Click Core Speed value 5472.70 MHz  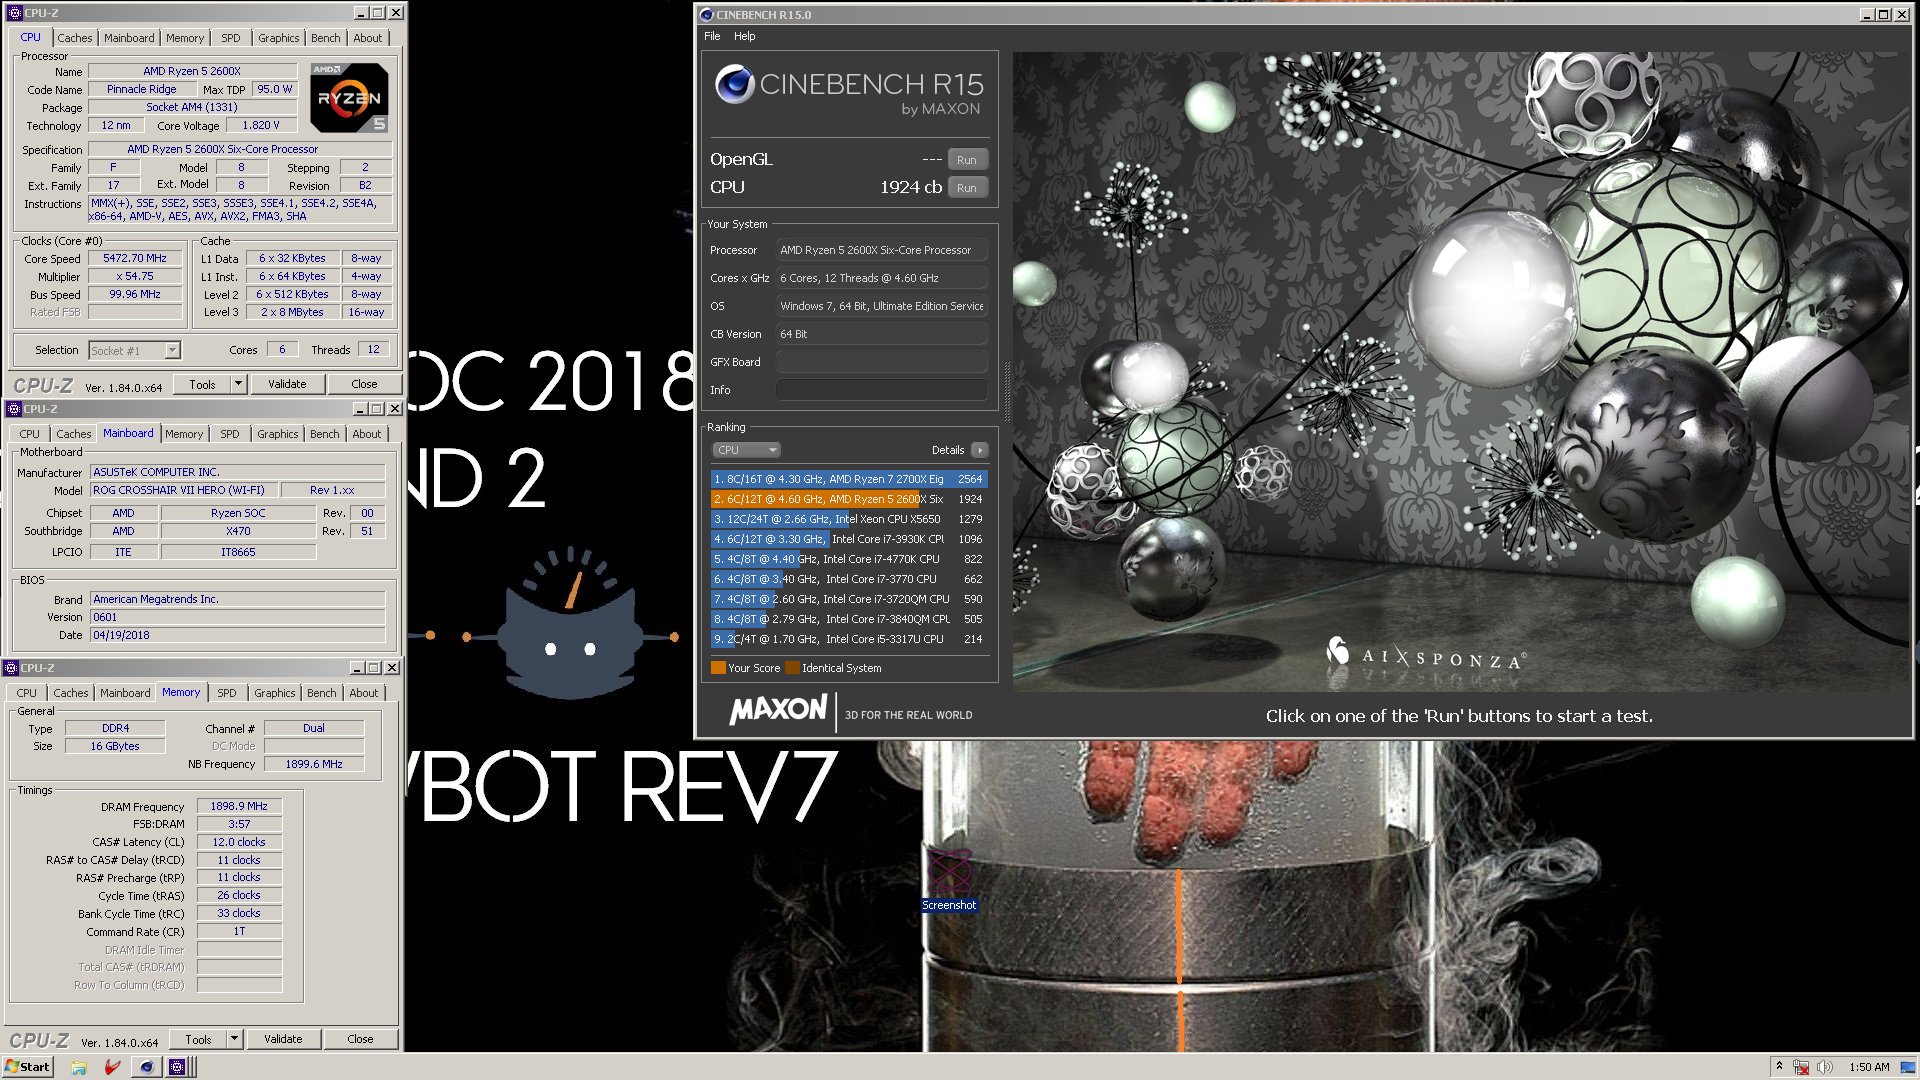135,258
